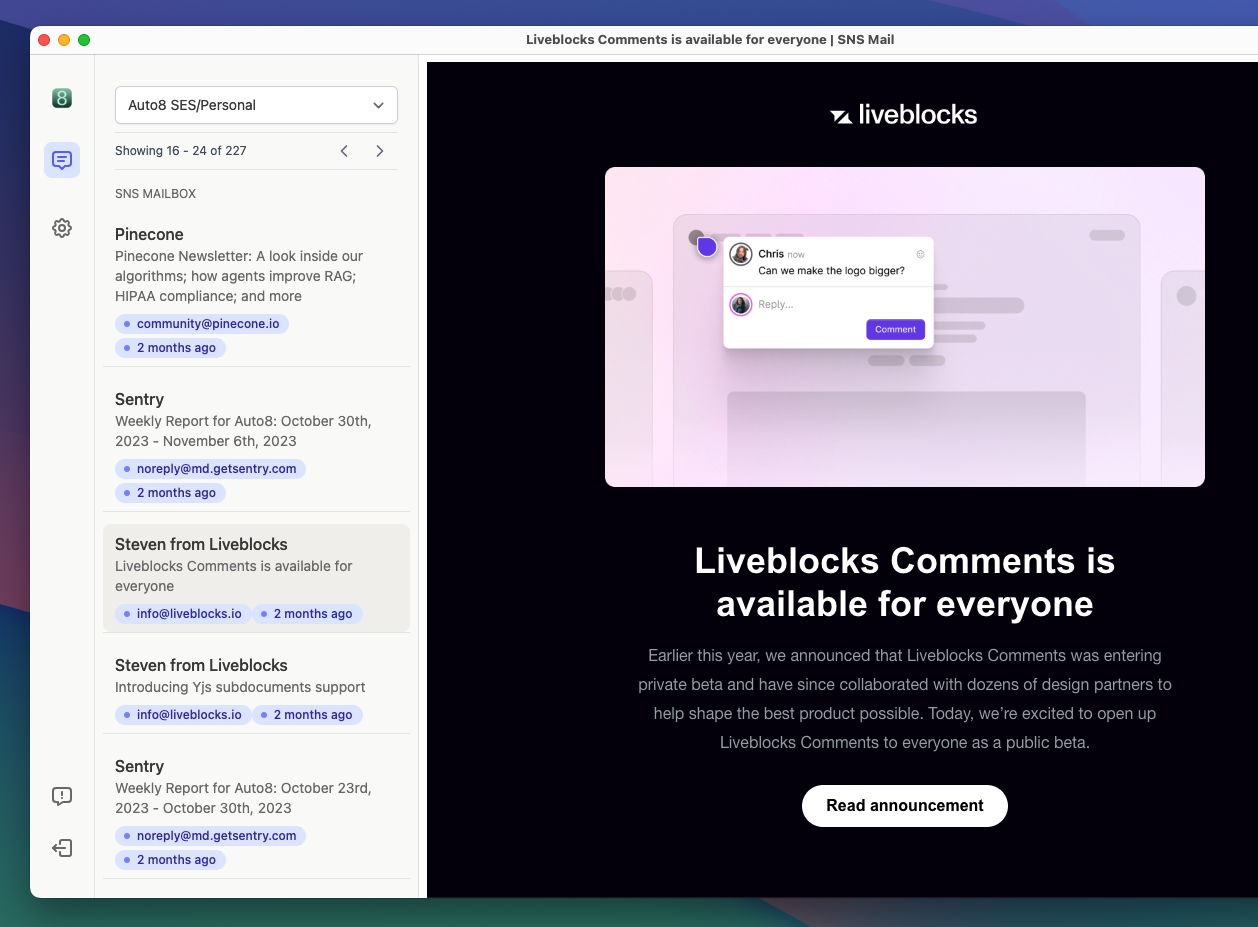Open the green Auto8 app logo icon
The width and height of the screenshot is (1258, 927).
tap(62, 98)
